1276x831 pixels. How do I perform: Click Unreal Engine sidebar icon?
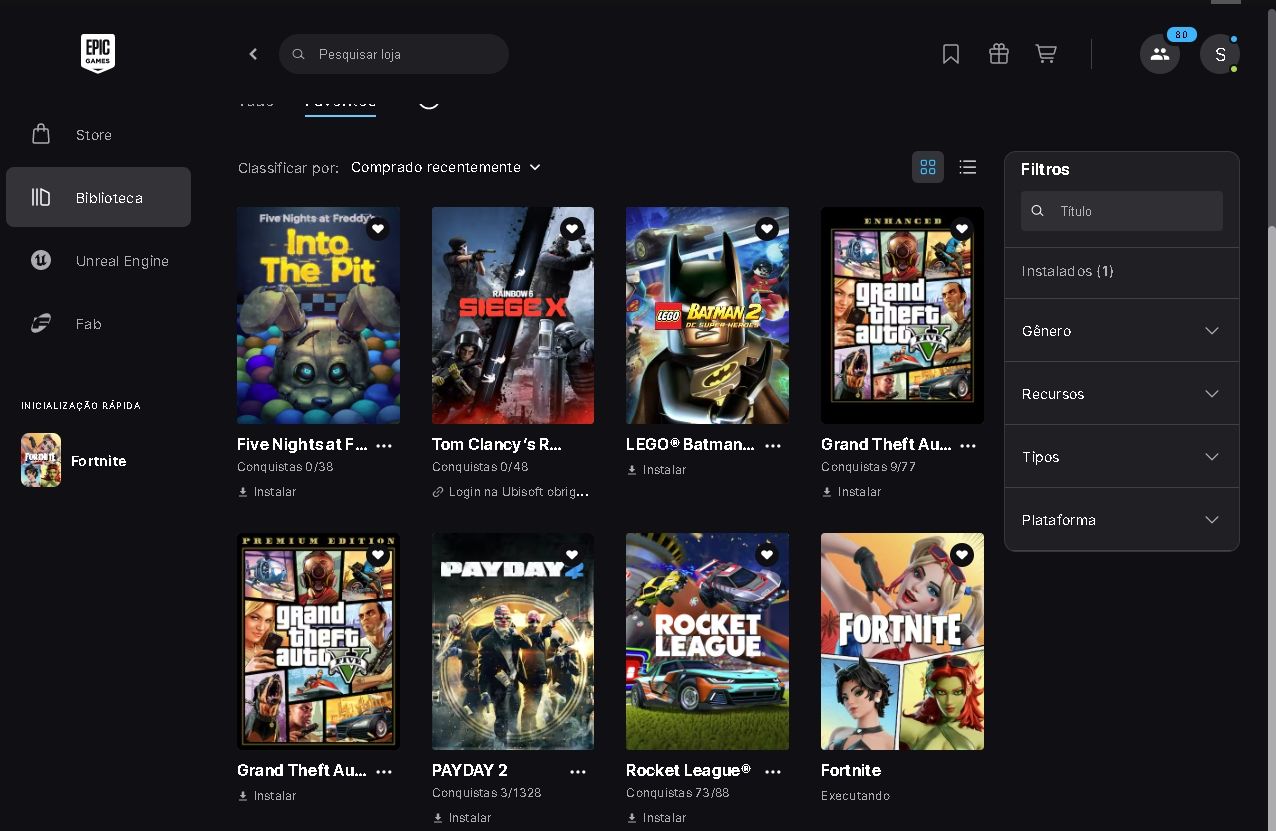[x=41, y=260]
